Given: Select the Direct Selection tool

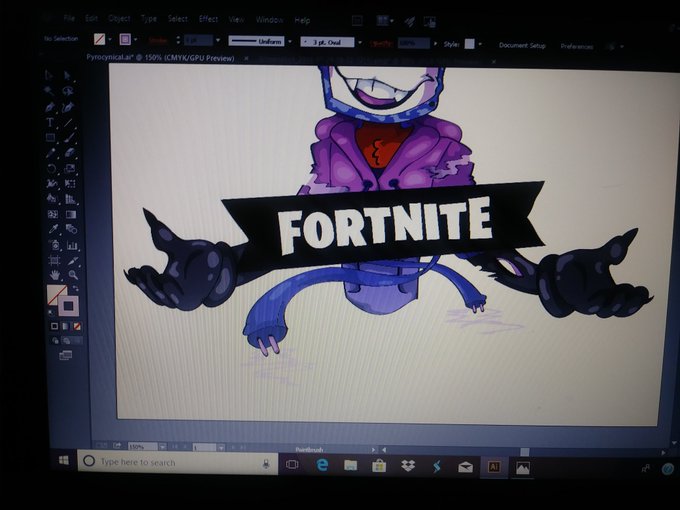Looking at the screenshot, I should pos(67,76).
